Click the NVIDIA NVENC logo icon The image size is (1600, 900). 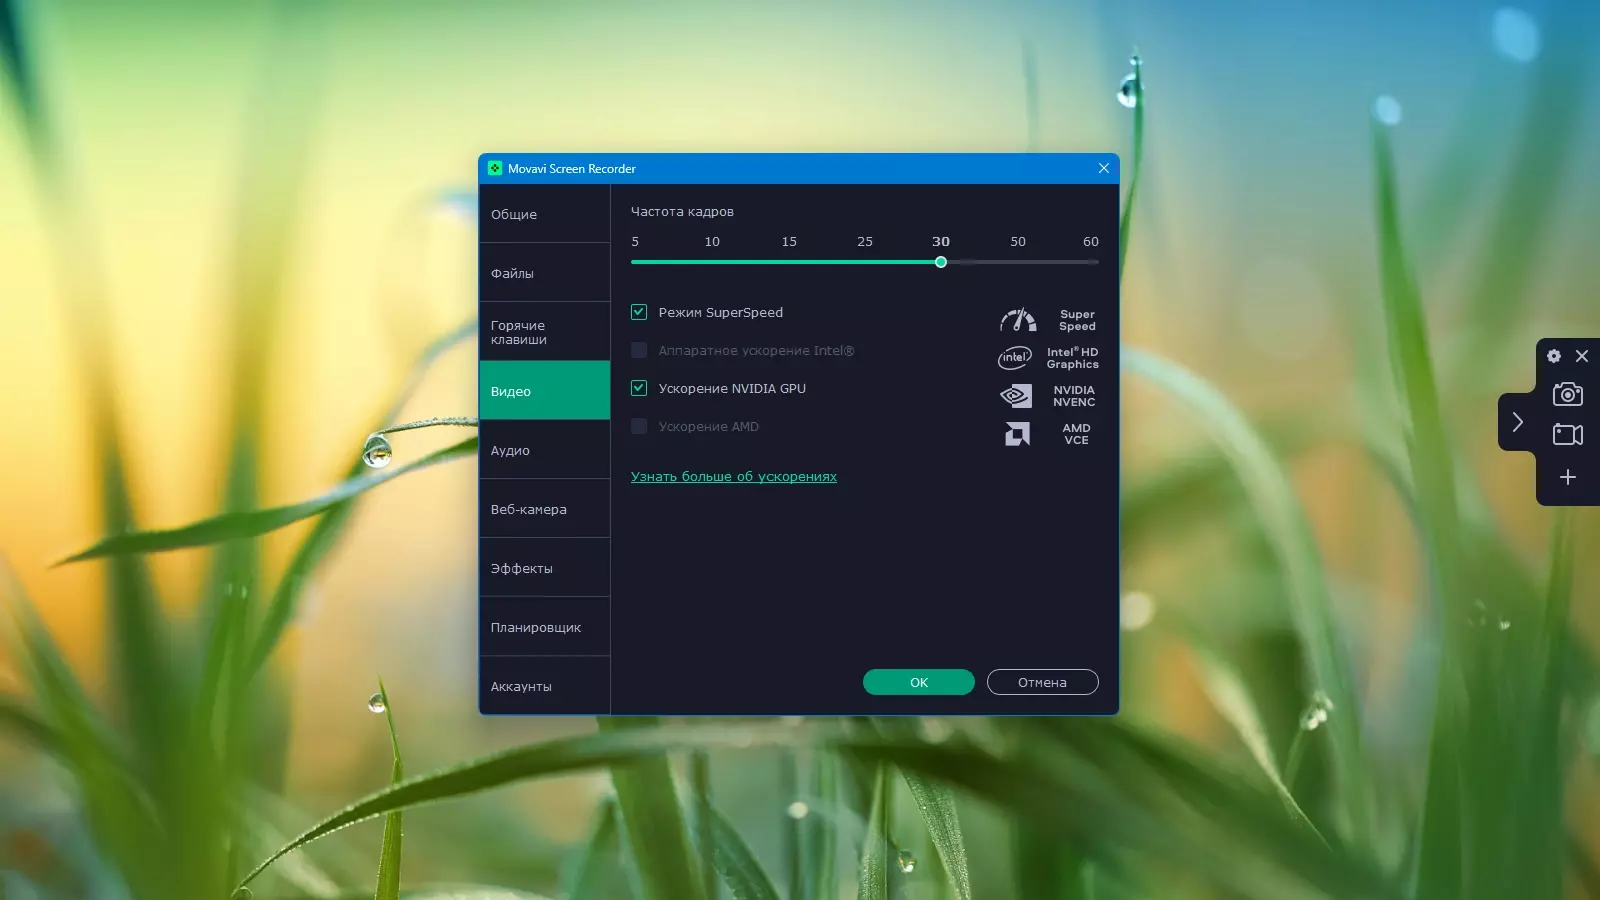pos(1016,396)
